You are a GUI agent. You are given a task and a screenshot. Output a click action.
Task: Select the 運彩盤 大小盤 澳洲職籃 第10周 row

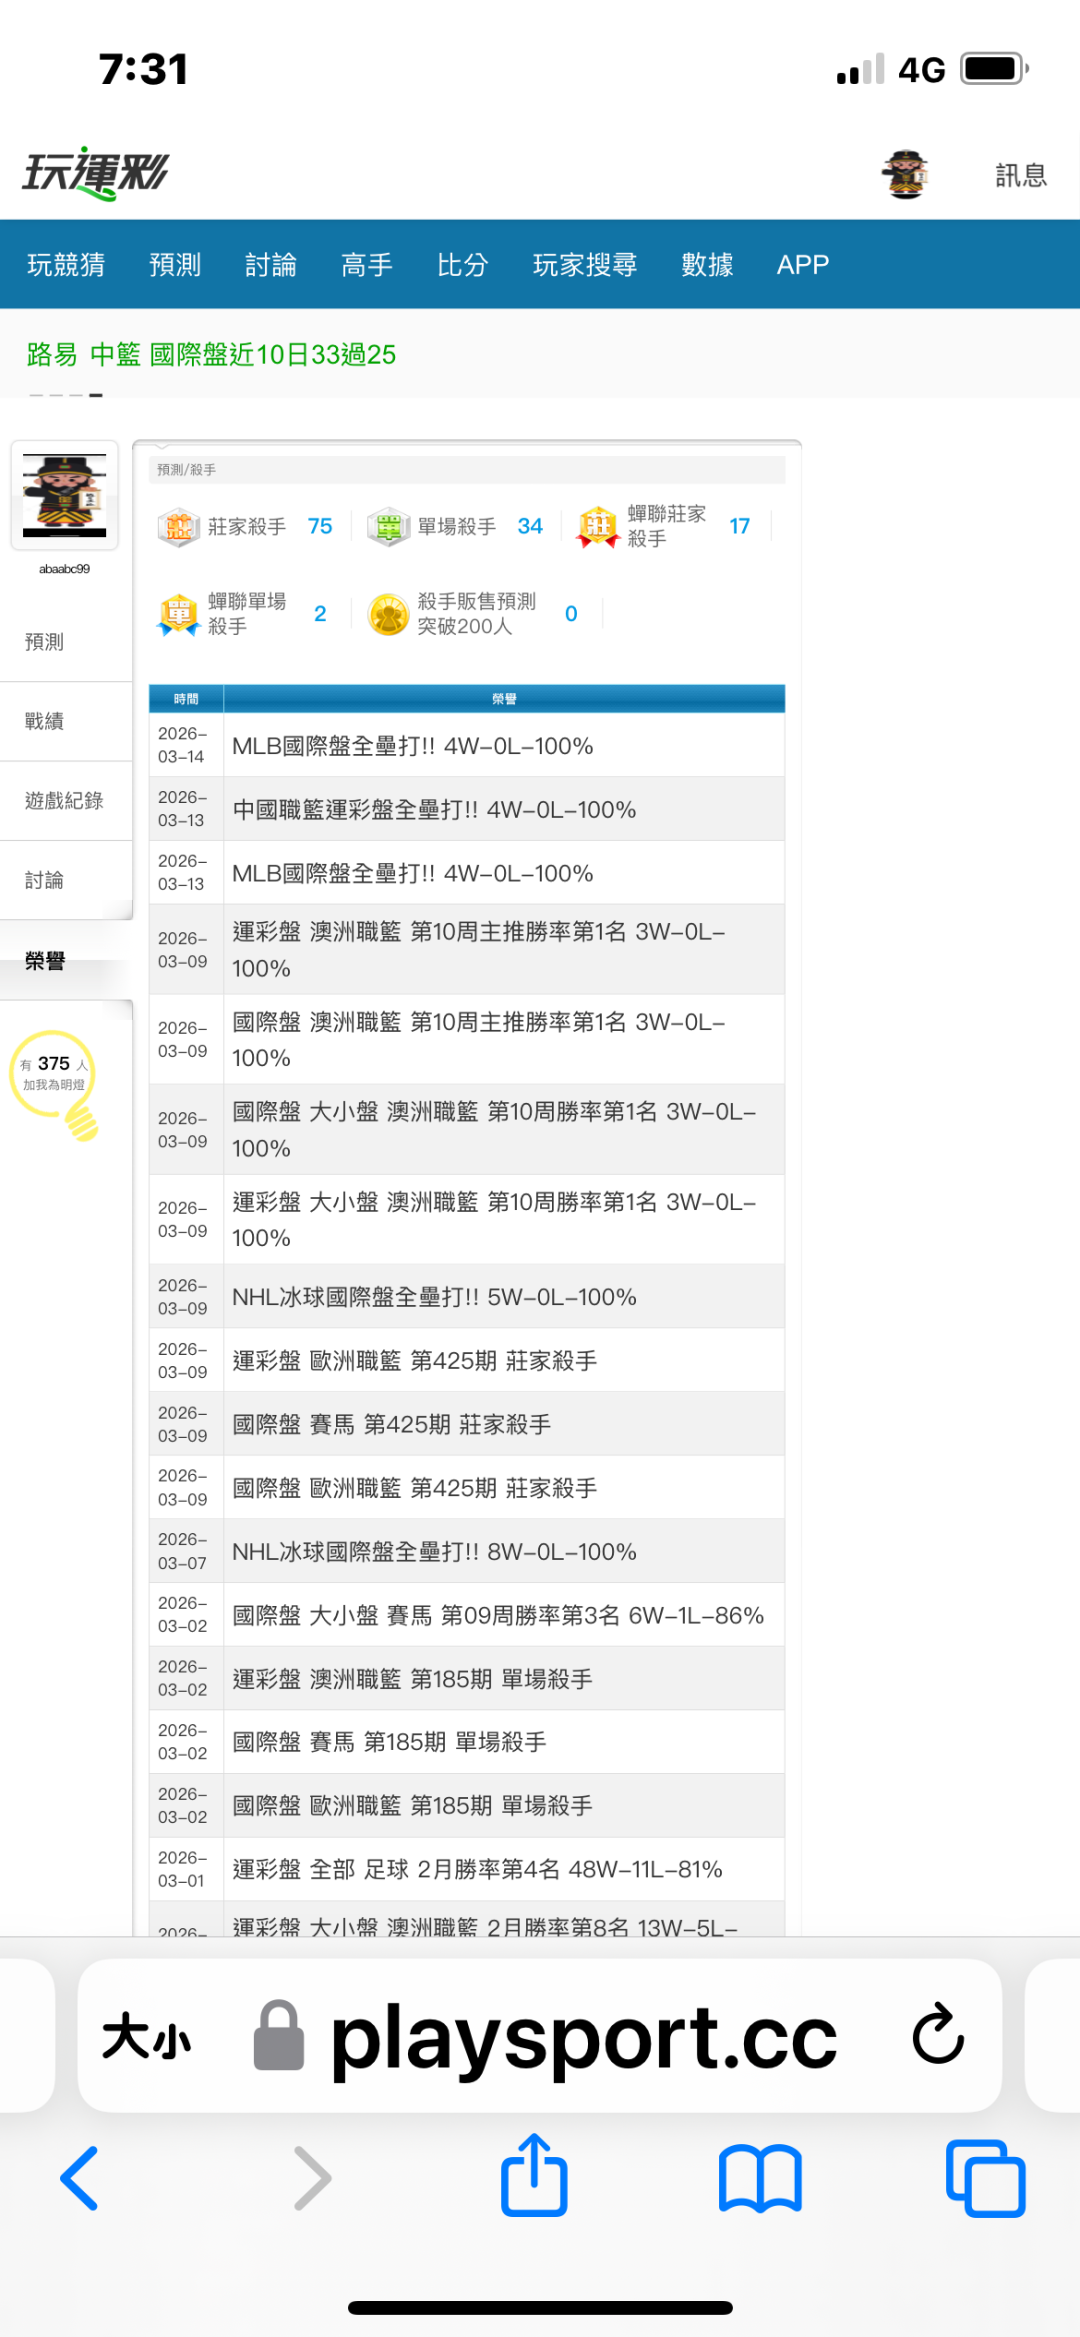[467, 1220]
